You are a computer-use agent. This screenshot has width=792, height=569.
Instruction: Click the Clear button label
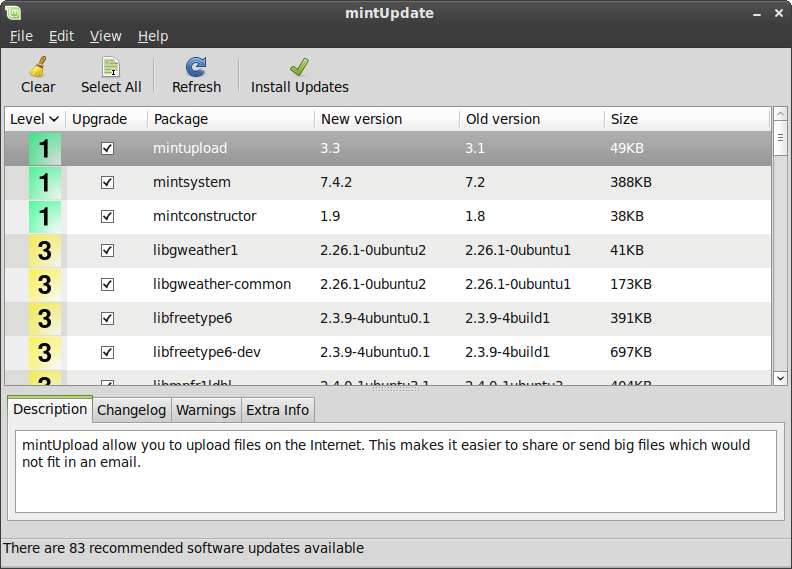point(38,87)
